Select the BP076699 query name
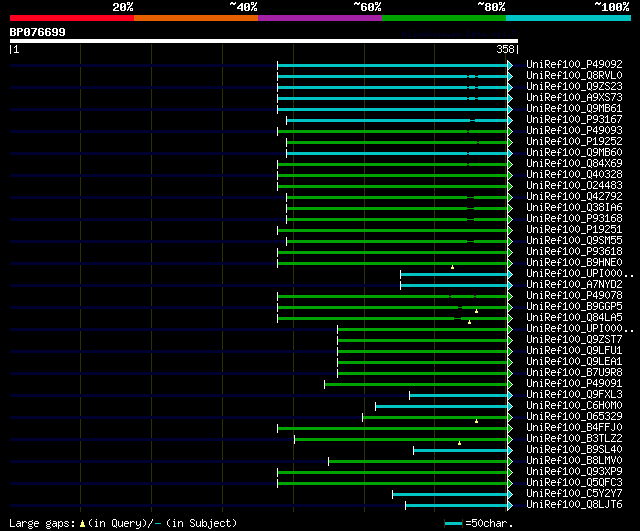 pyautogui.click(x=38, y=32)
